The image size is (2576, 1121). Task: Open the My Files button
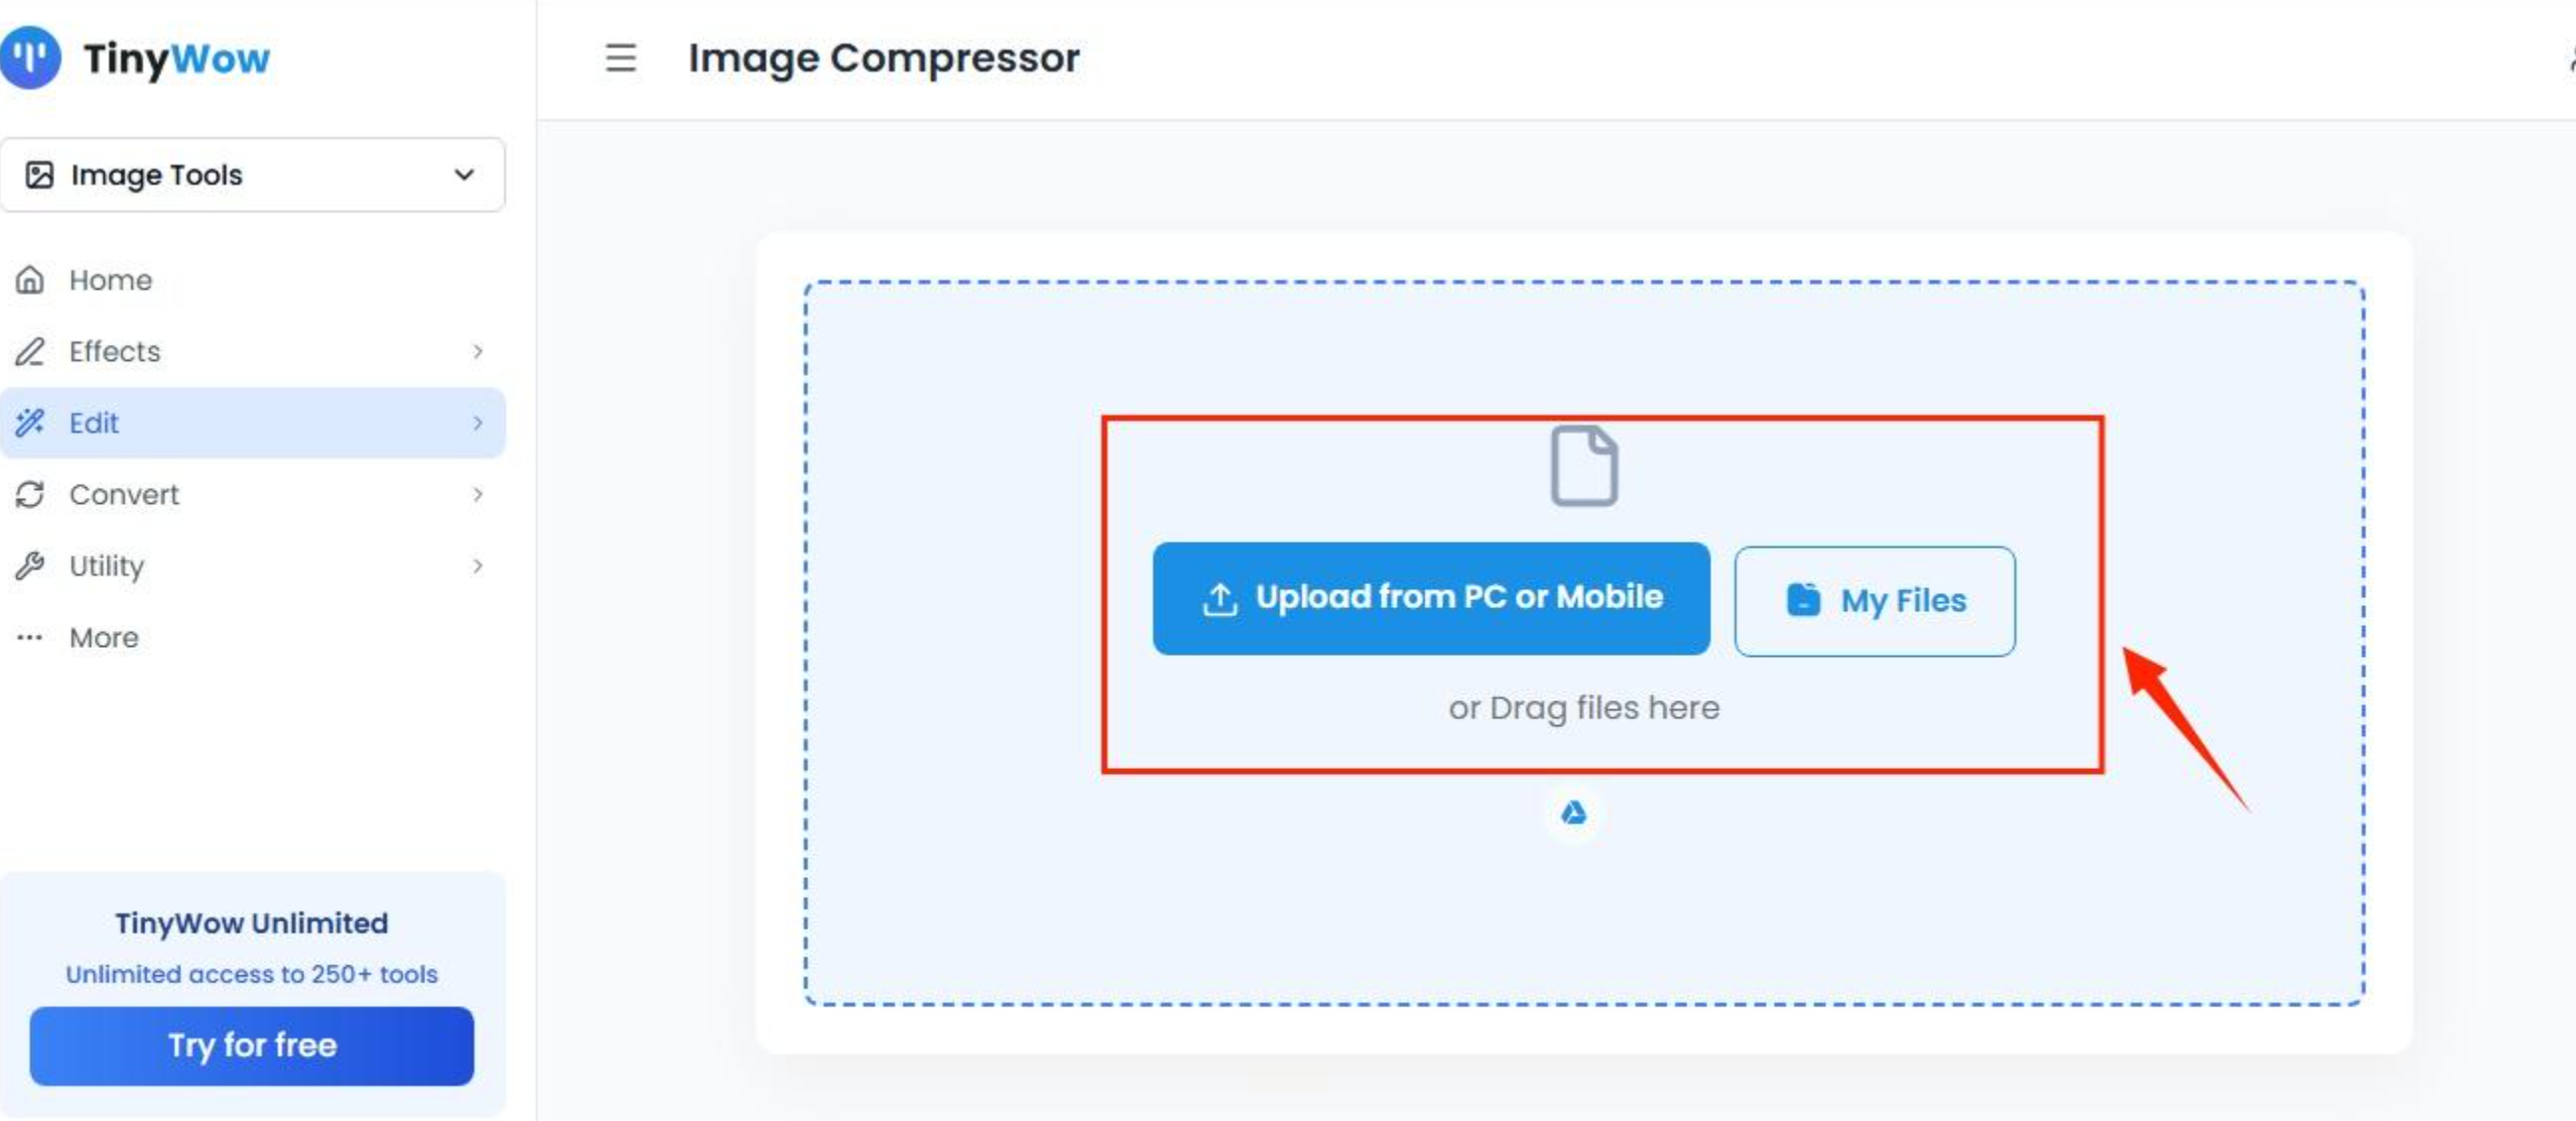1874,601
